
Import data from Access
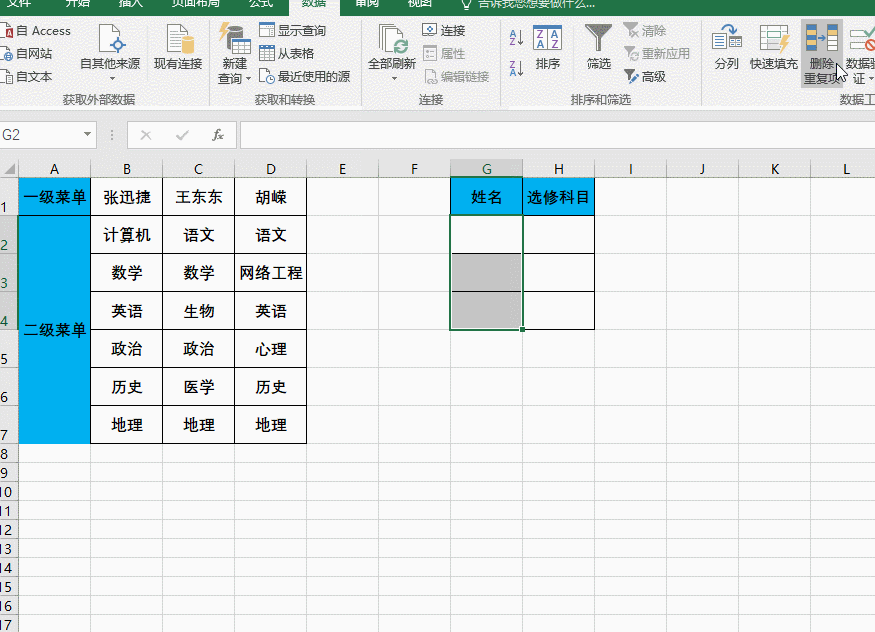pos(36,31)
